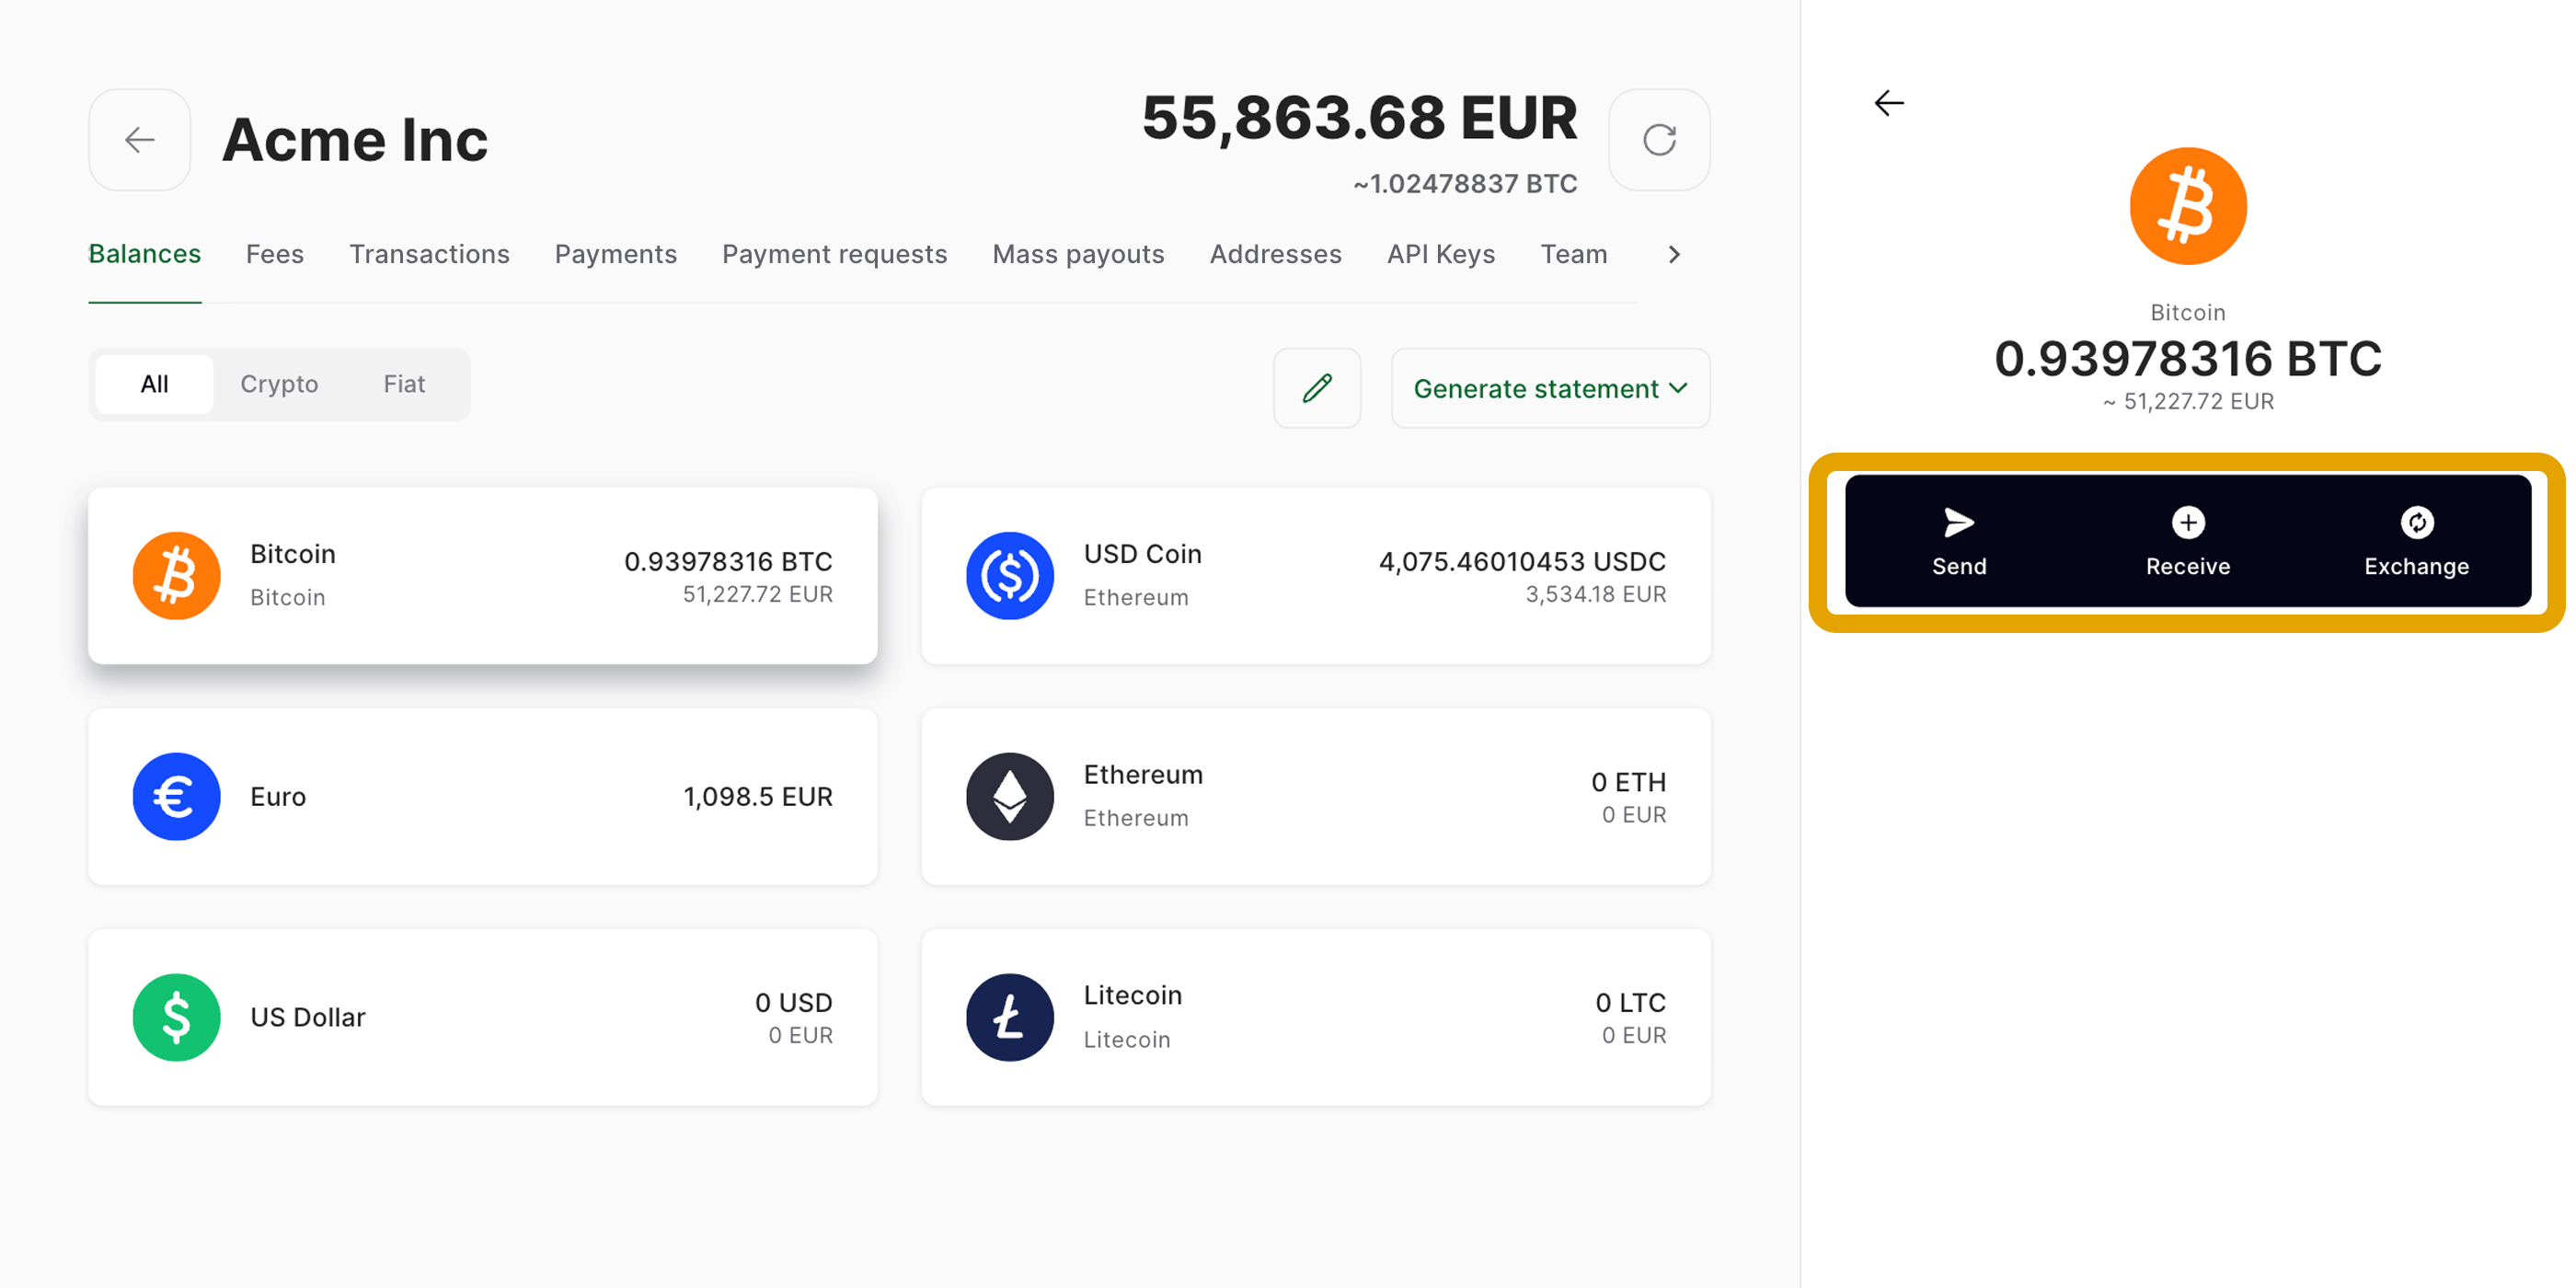
Task: Open the Balances tab
Action: coord(145,254)
